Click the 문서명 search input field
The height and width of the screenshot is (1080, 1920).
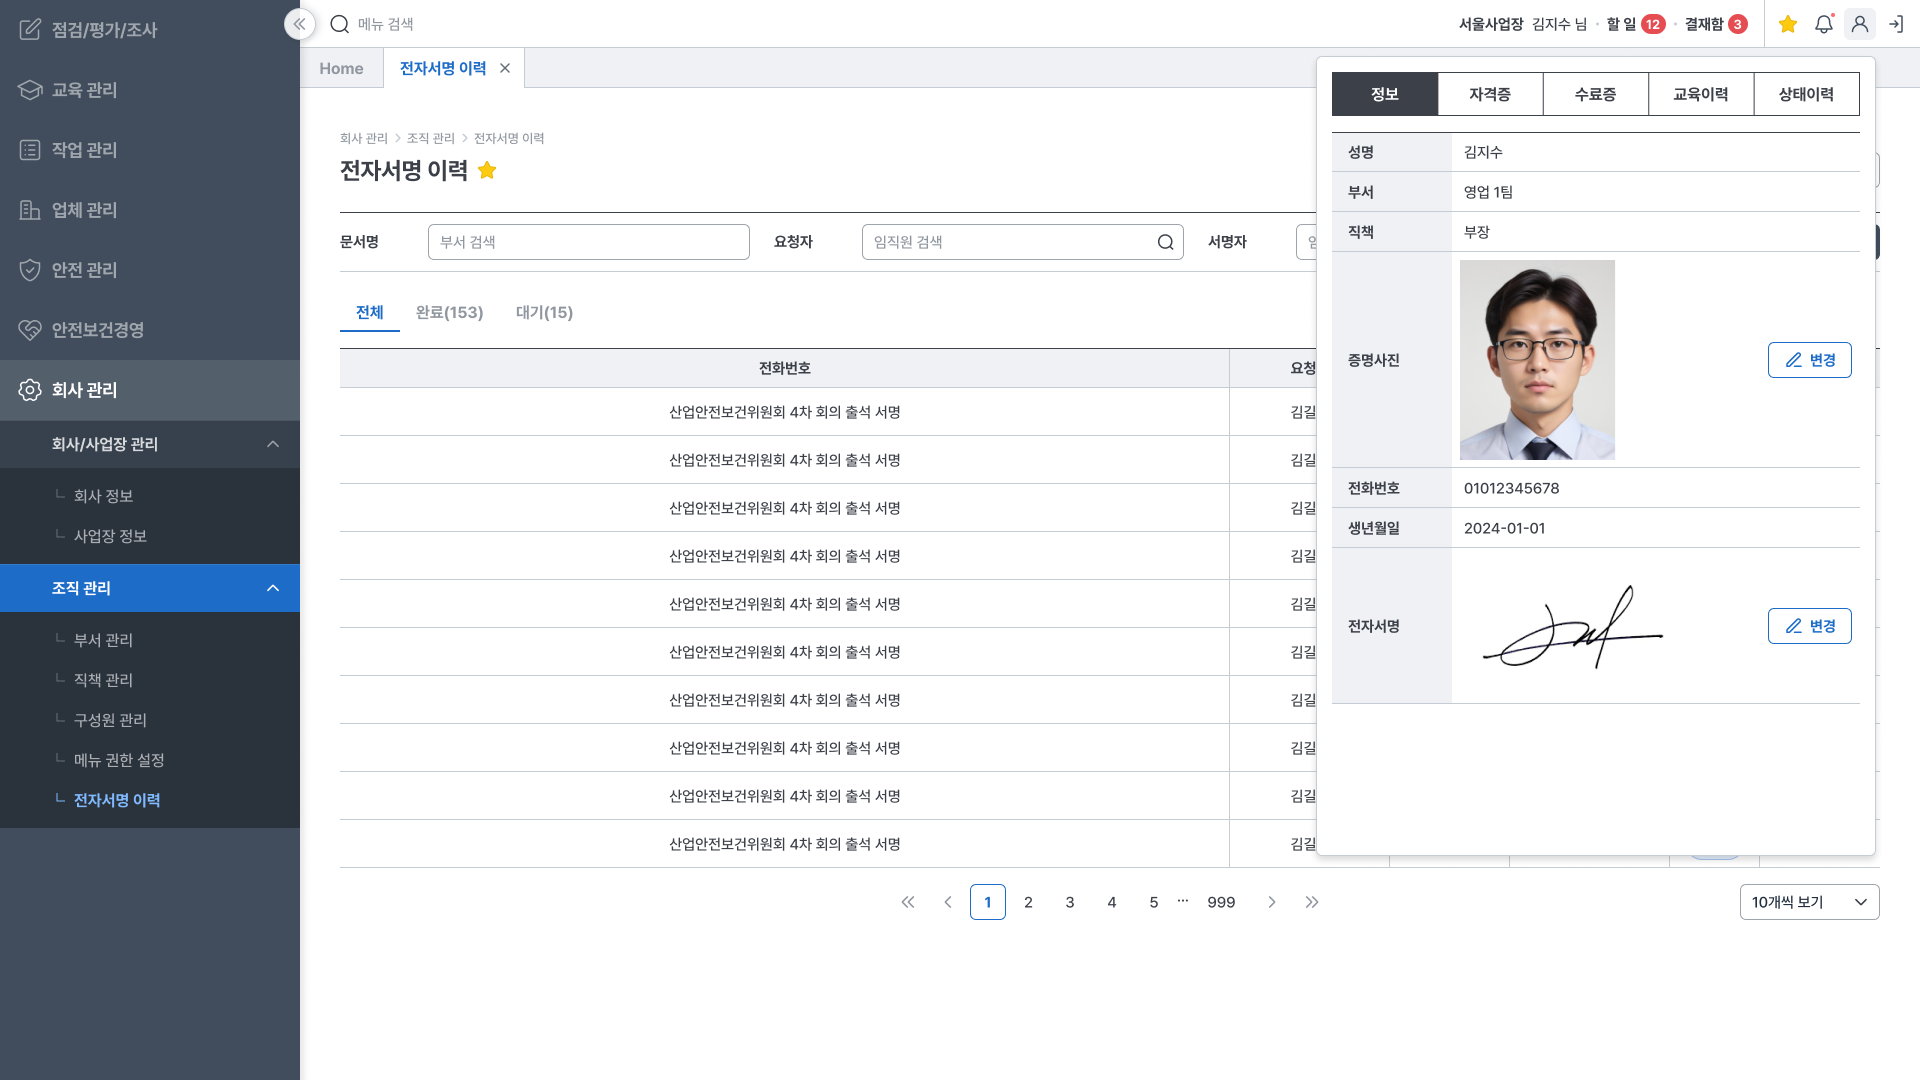588,242
